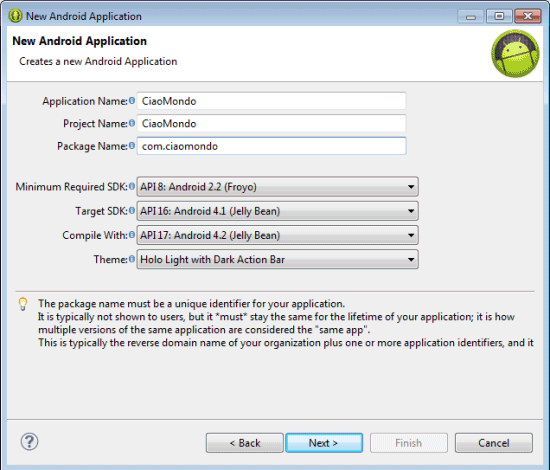Screen dimensions: 550x470
Task: Return with the Back button
Action: (244, 443)
